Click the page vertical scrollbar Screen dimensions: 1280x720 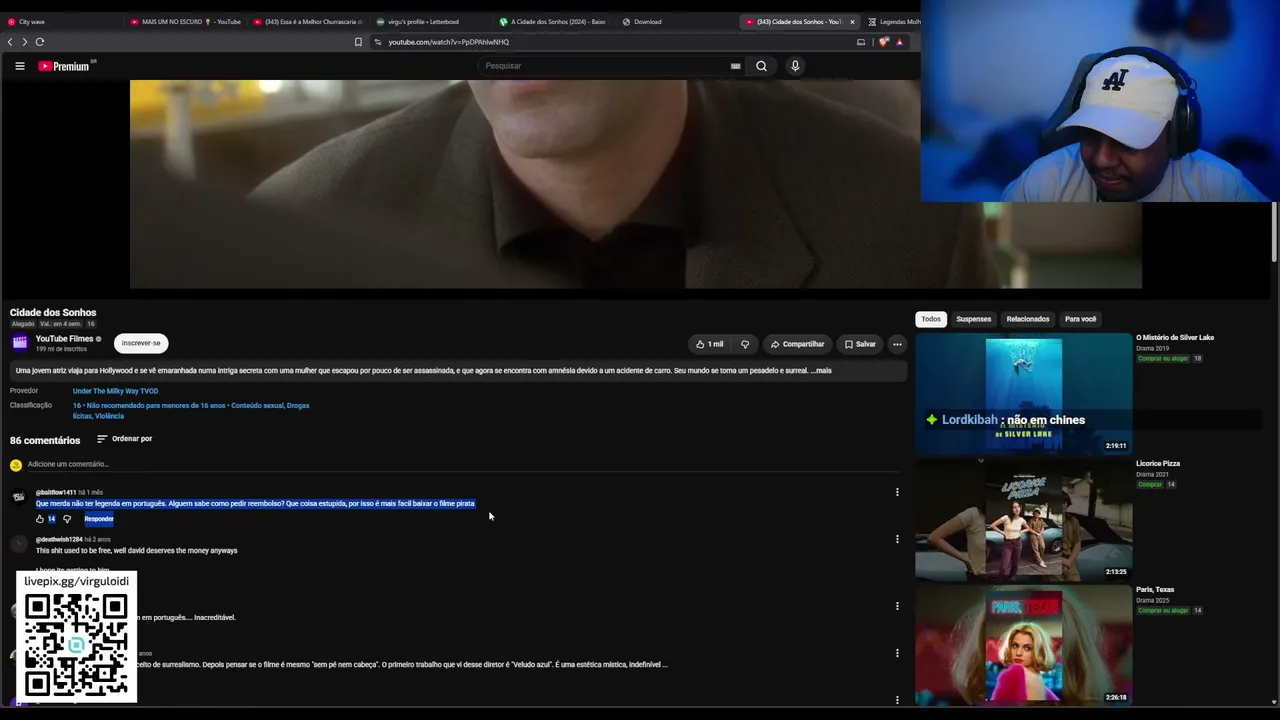coord(1274,232)
